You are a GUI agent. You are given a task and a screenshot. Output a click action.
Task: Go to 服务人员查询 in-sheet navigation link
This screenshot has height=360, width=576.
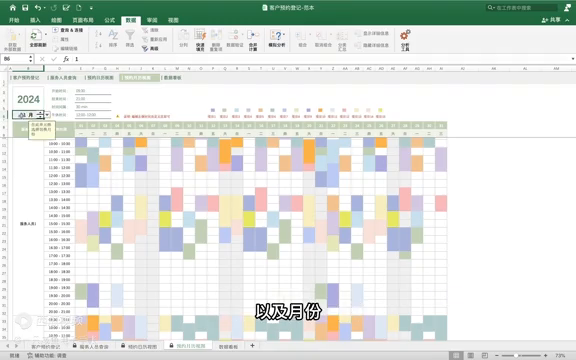(62, 78)
